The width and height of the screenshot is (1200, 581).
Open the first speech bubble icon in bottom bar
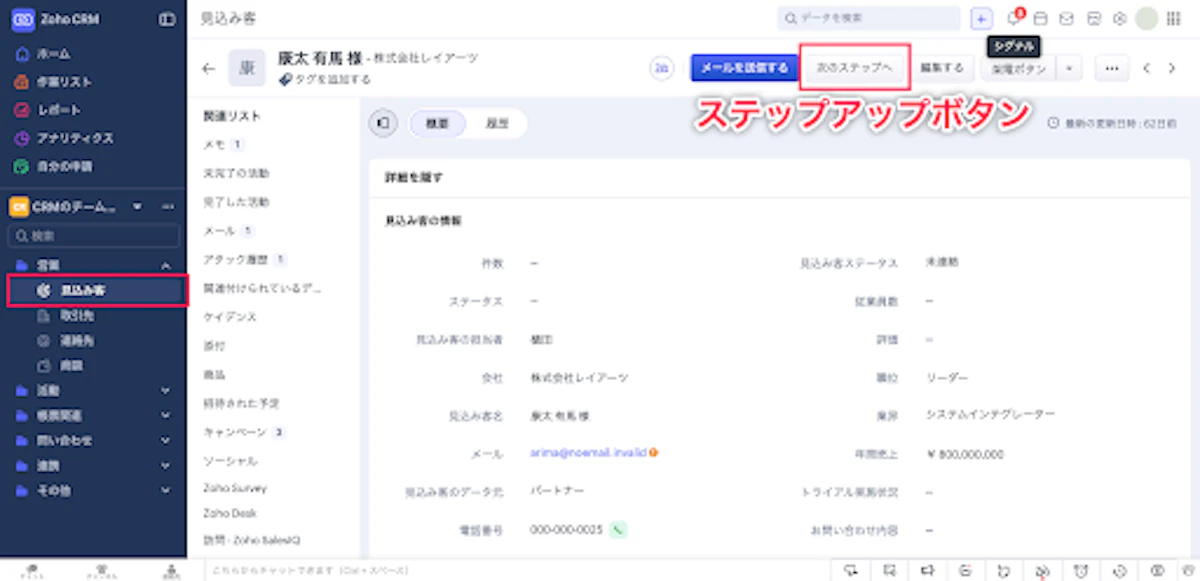851,570
